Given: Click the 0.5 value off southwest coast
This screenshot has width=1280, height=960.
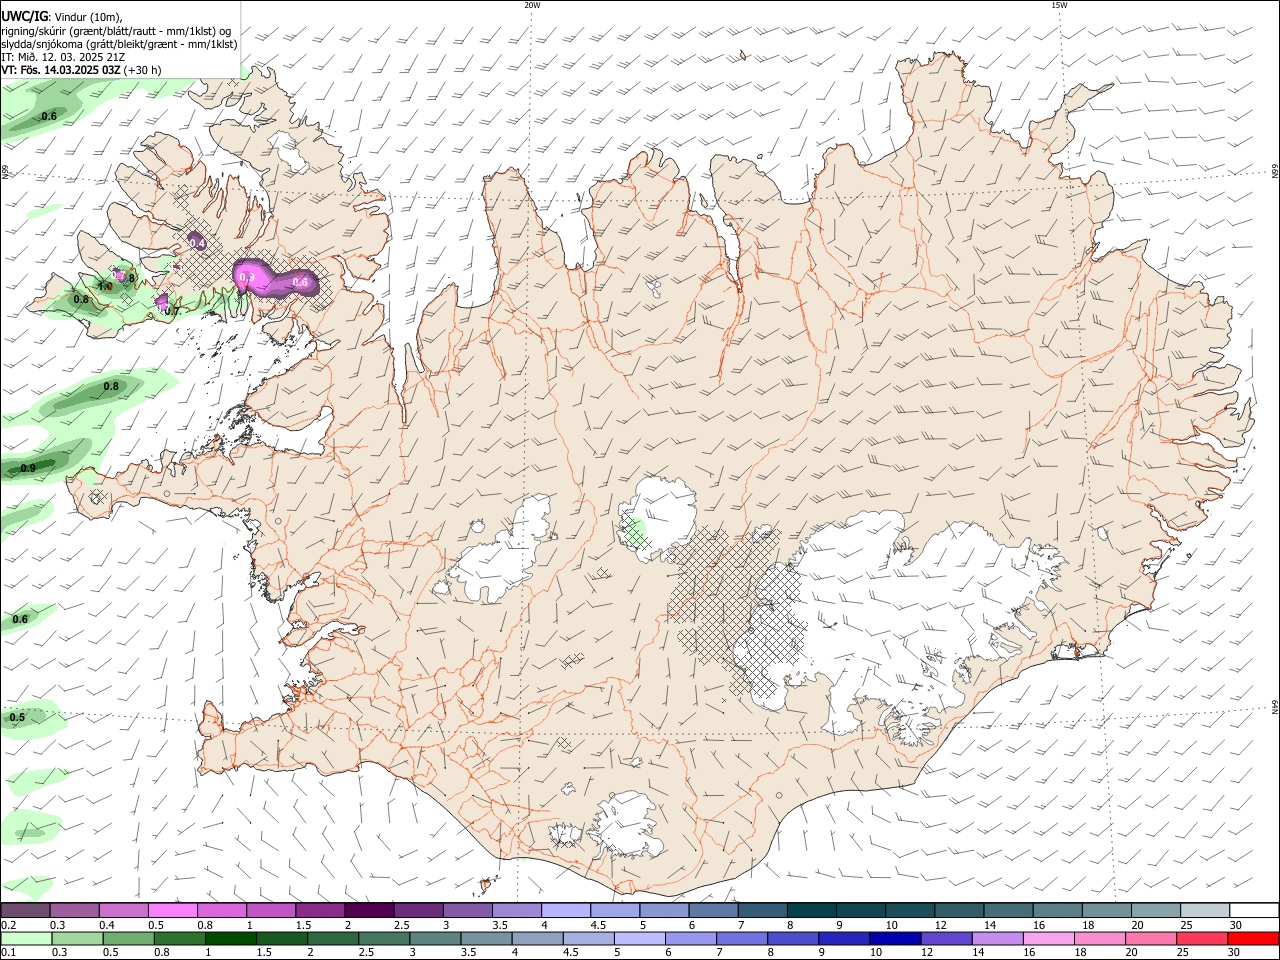Looking at the screenshot, I should point(17,717).
